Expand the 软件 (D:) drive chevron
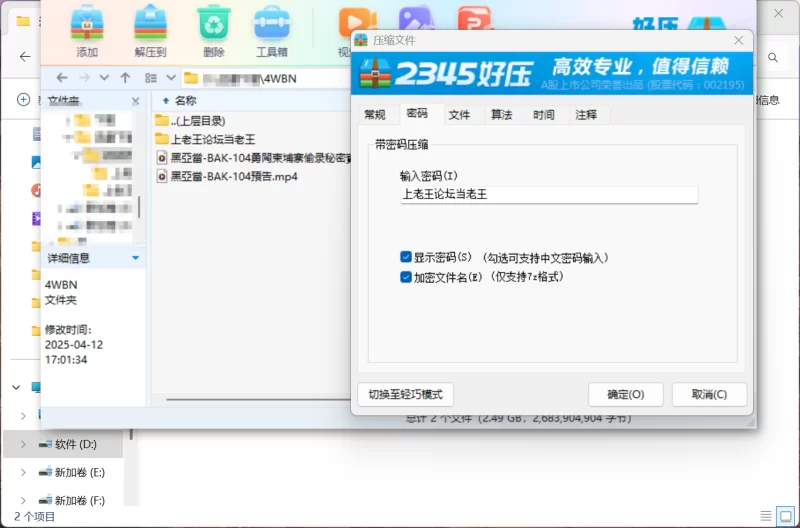This screenshot has height=528, width=800. pos(23,444)
